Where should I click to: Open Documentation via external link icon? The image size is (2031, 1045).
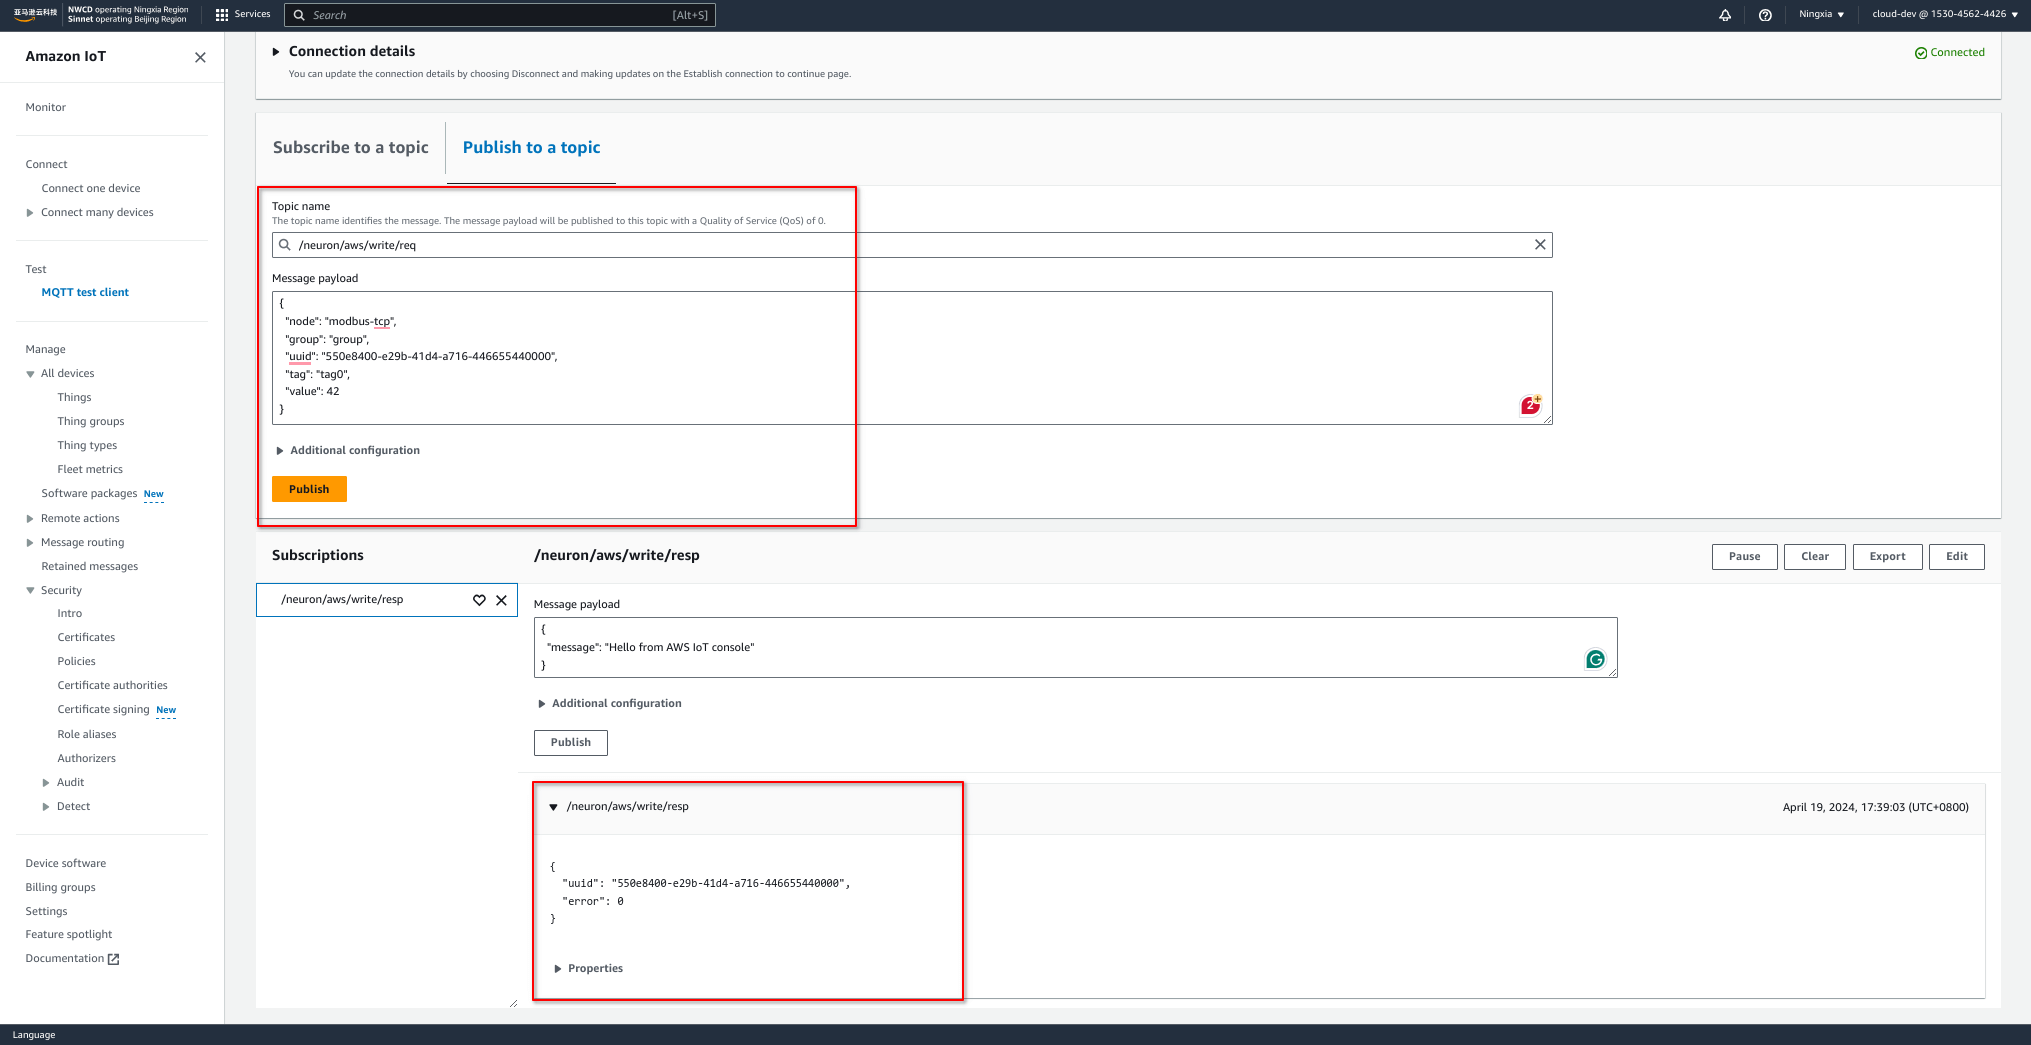click(x=113, y=958)
